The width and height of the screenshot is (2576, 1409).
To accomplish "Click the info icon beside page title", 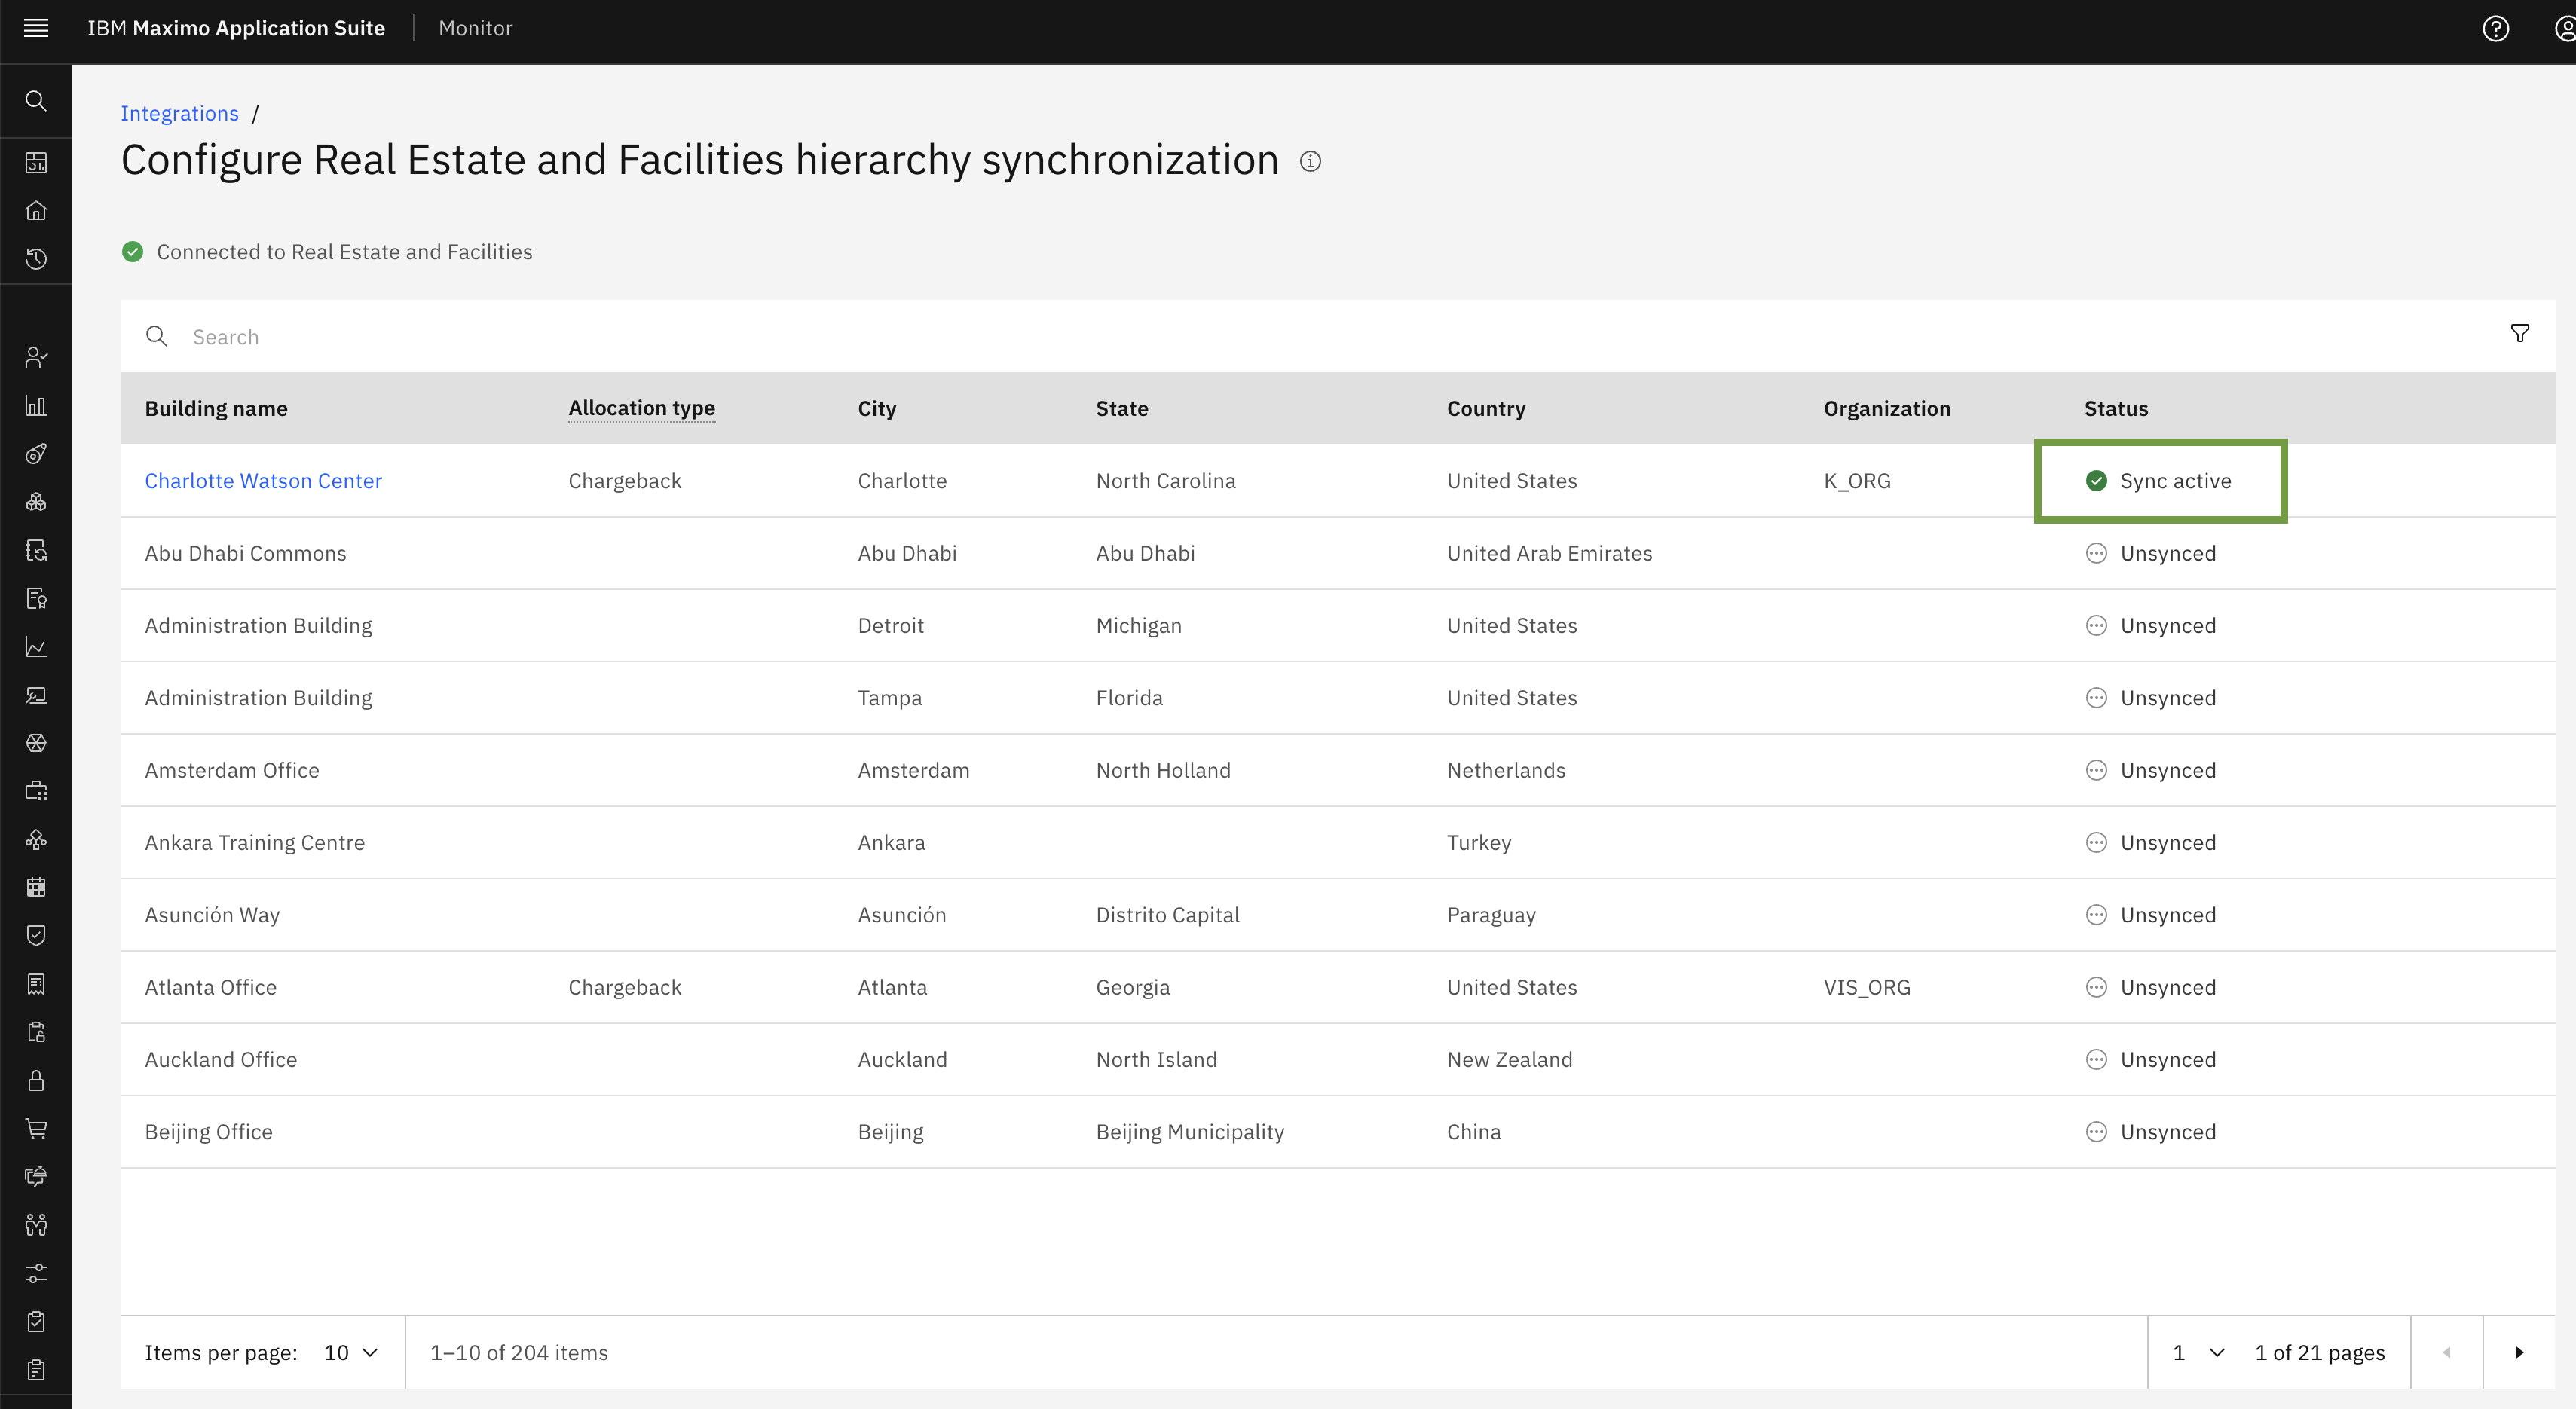I will point(1310,161).
